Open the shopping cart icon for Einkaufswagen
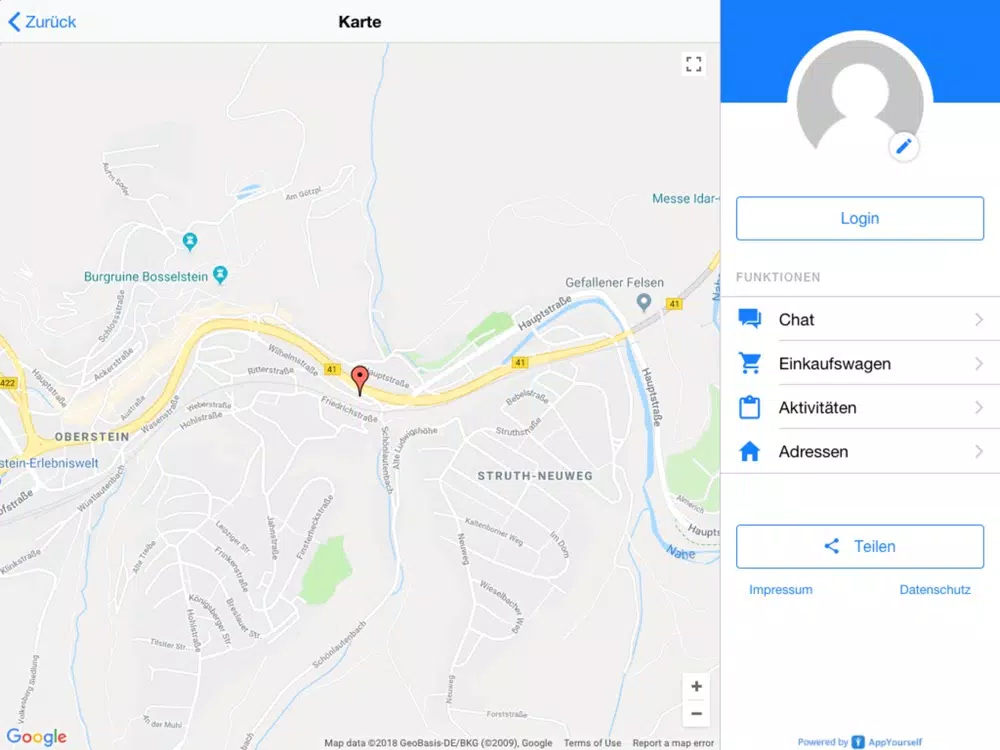The image size is (1000, 750). (x=749, y=363)
